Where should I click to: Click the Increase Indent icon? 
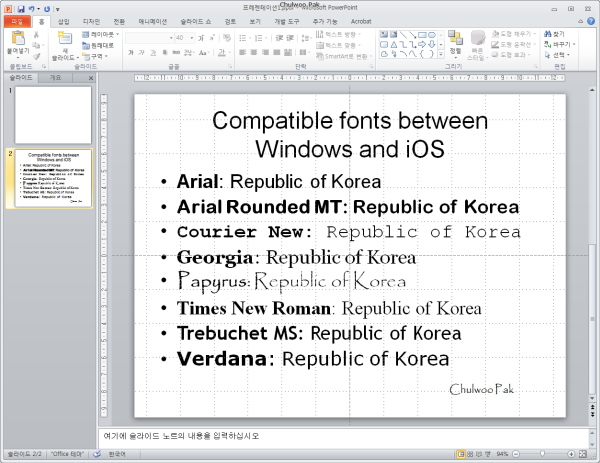pos(290,38)
